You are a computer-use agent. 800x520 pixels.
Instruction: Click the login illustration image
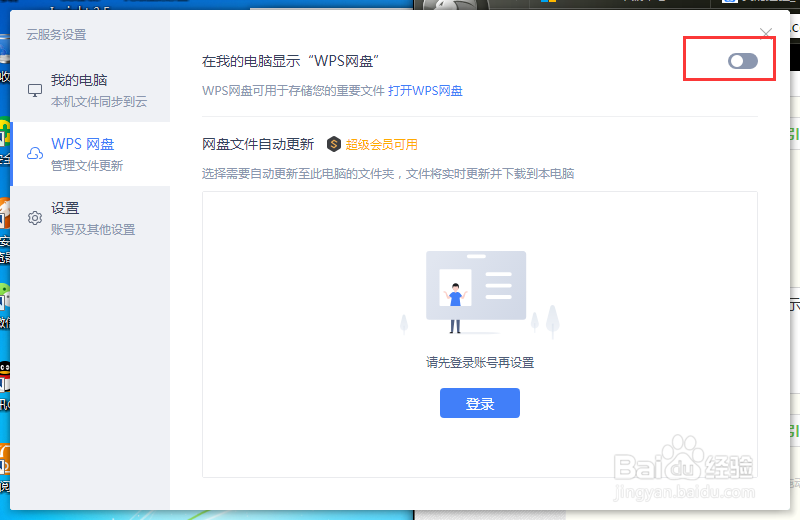click(480, 294)
